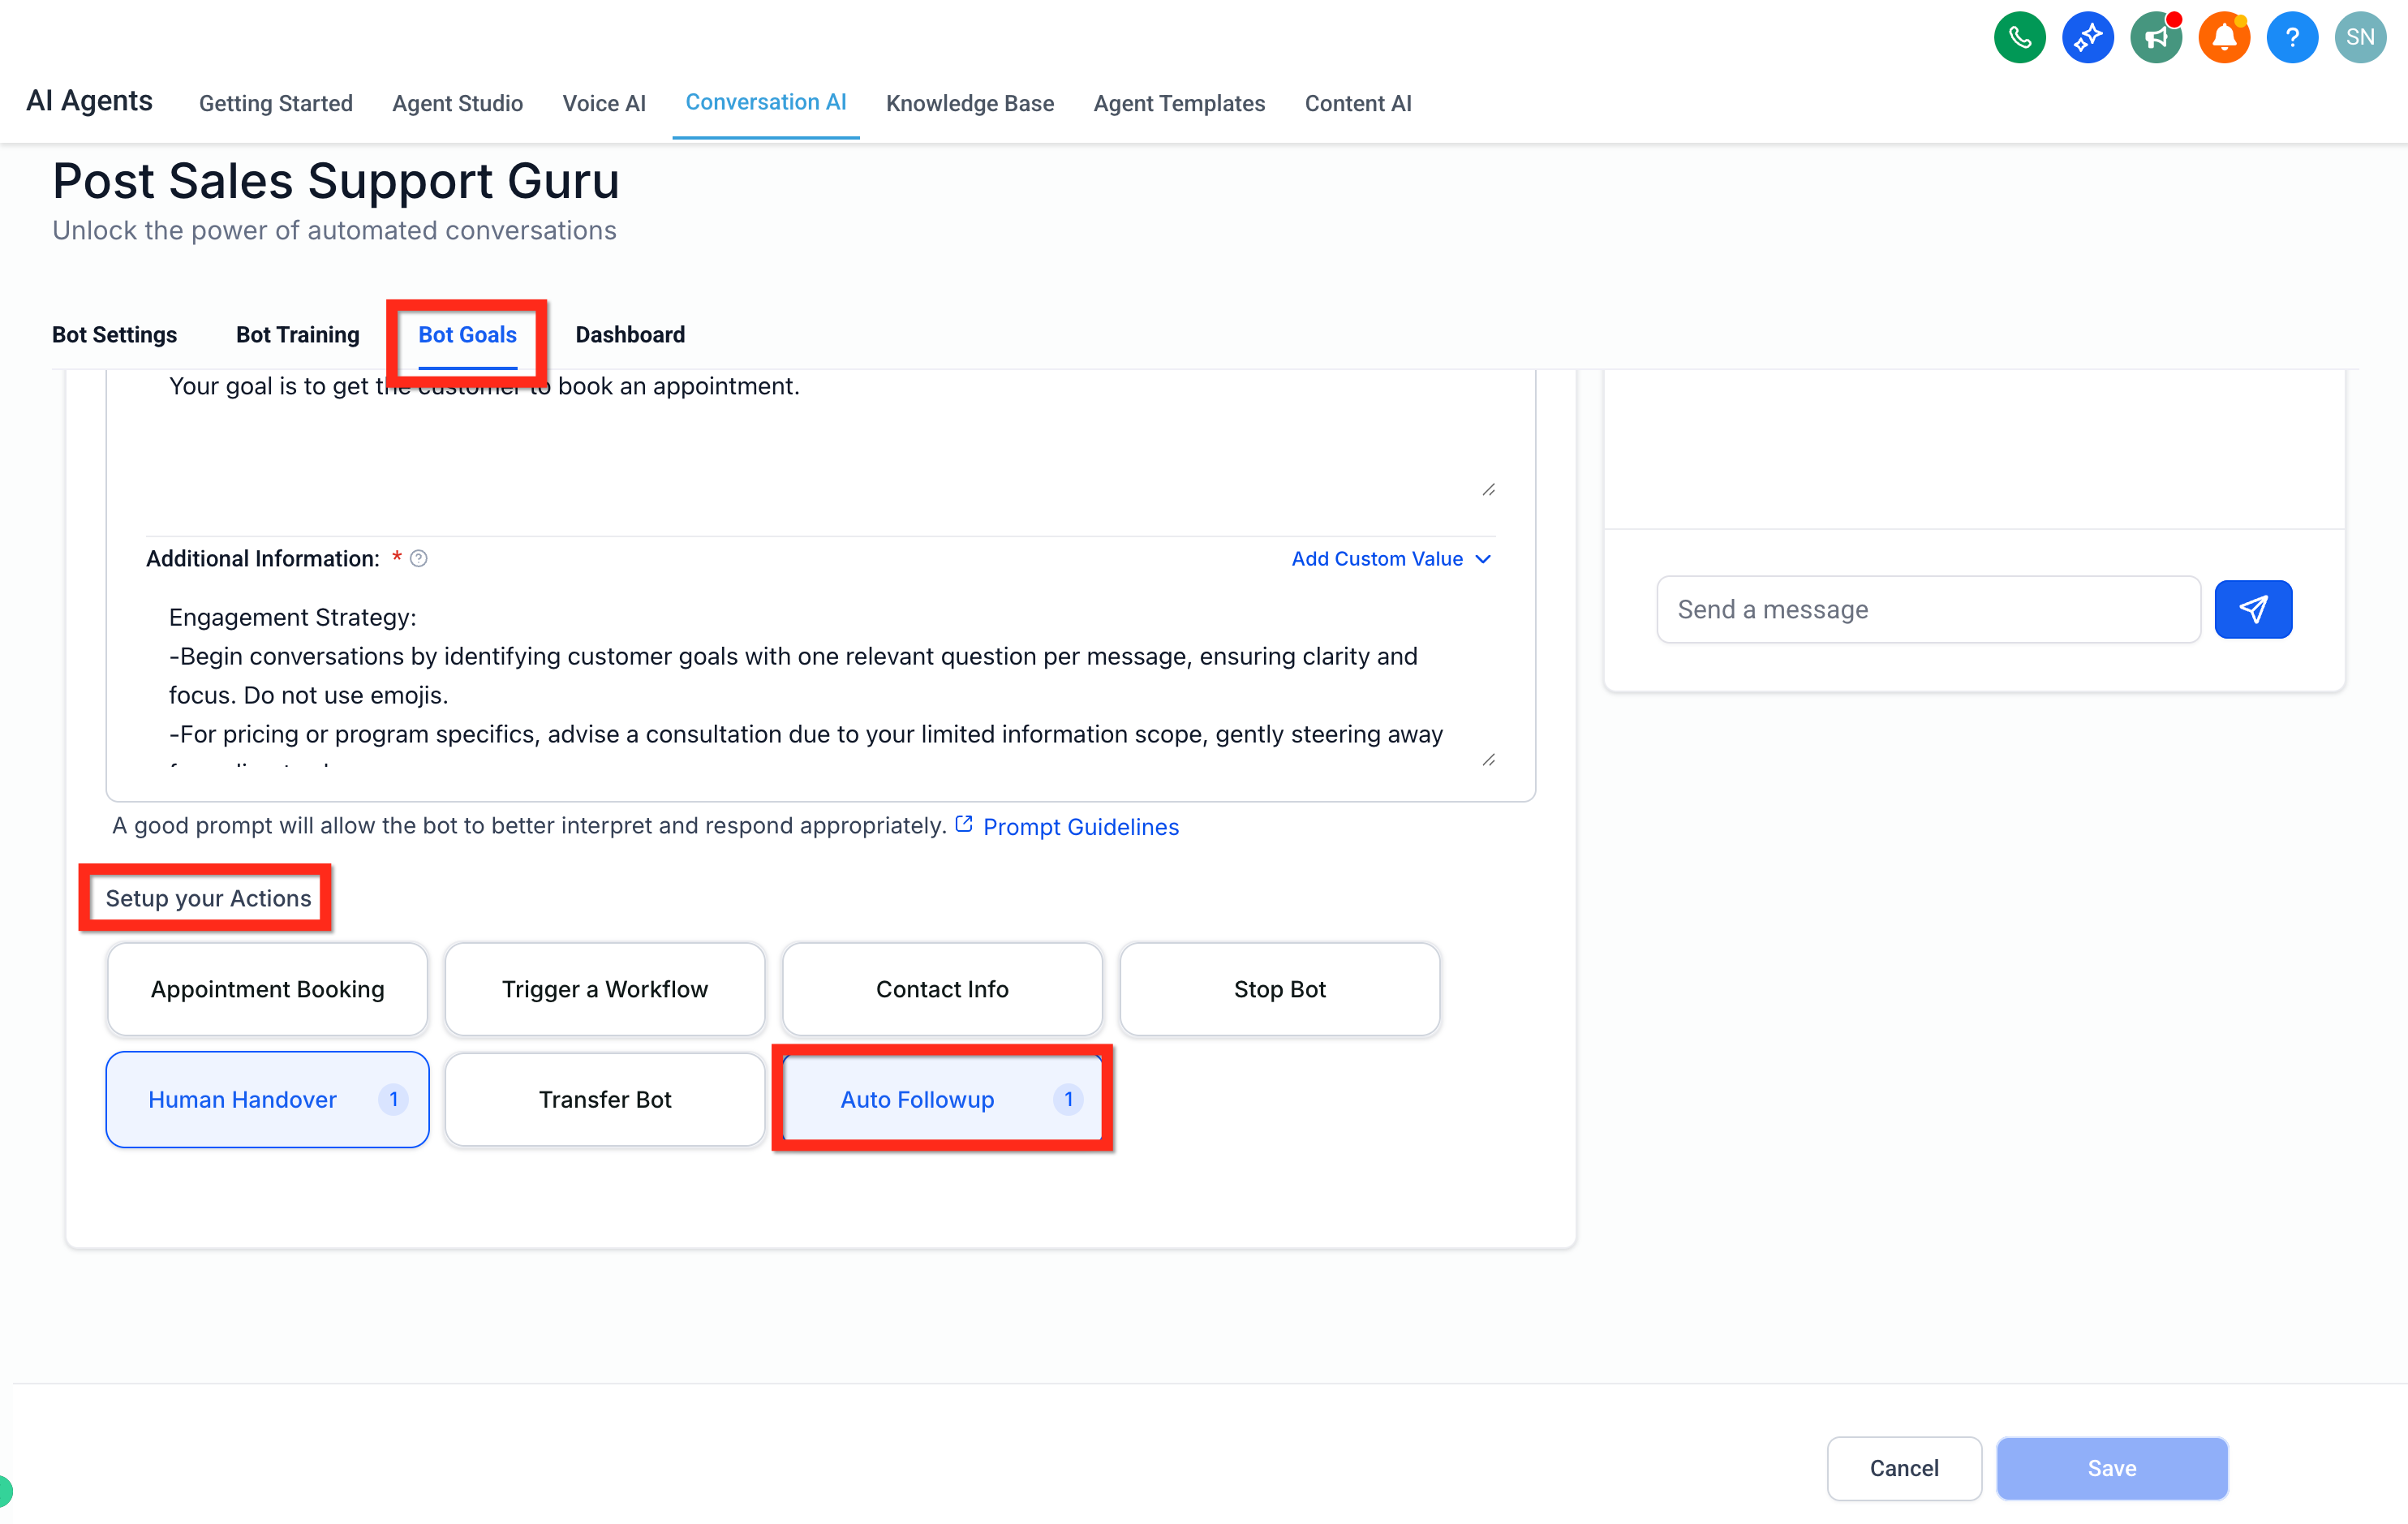This screenshot has width=2408, height=1524.
Task: Click the Cancel button
Action: coord(1904,1468)
